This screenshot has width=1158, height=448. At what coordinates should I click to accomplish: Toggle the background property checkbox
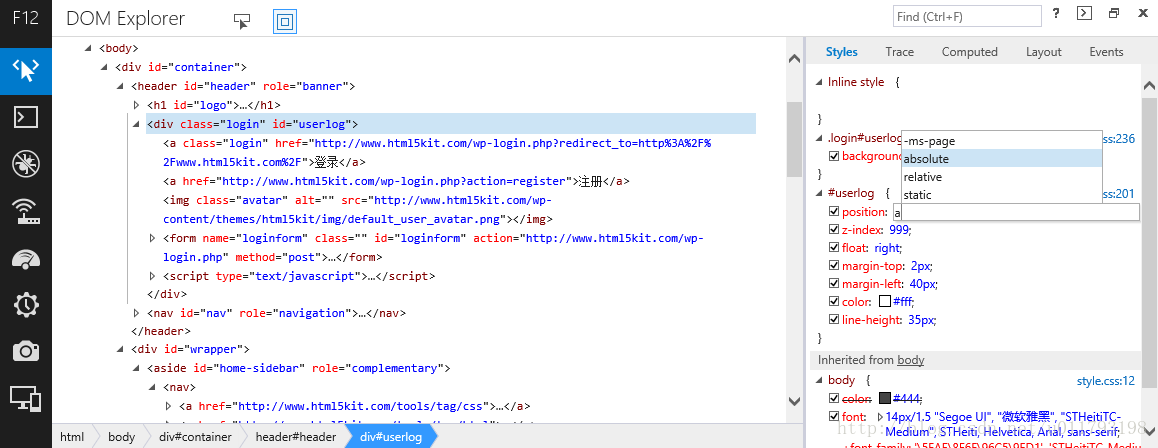coord(835,156)
